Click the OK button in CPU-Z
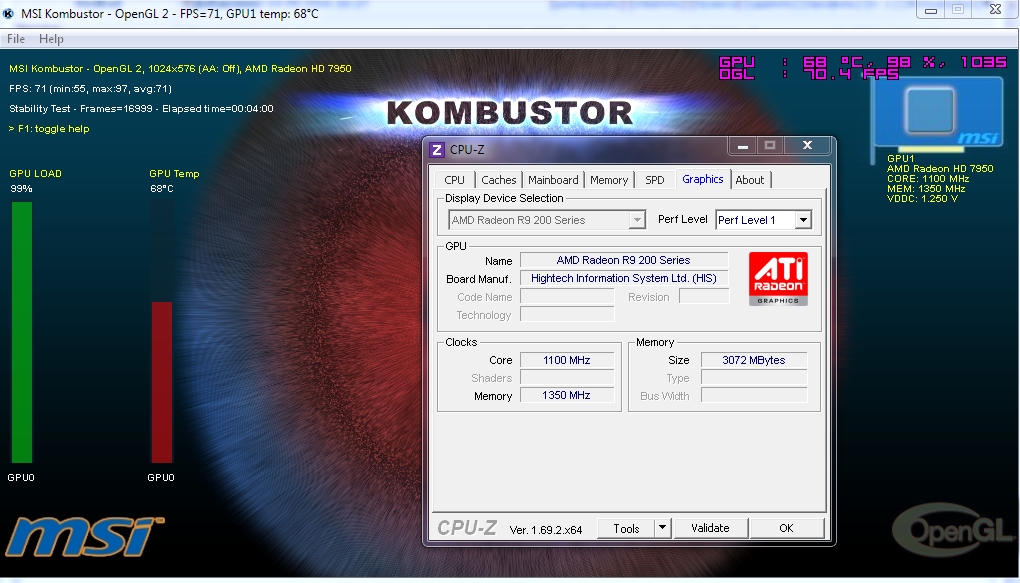 786,528
